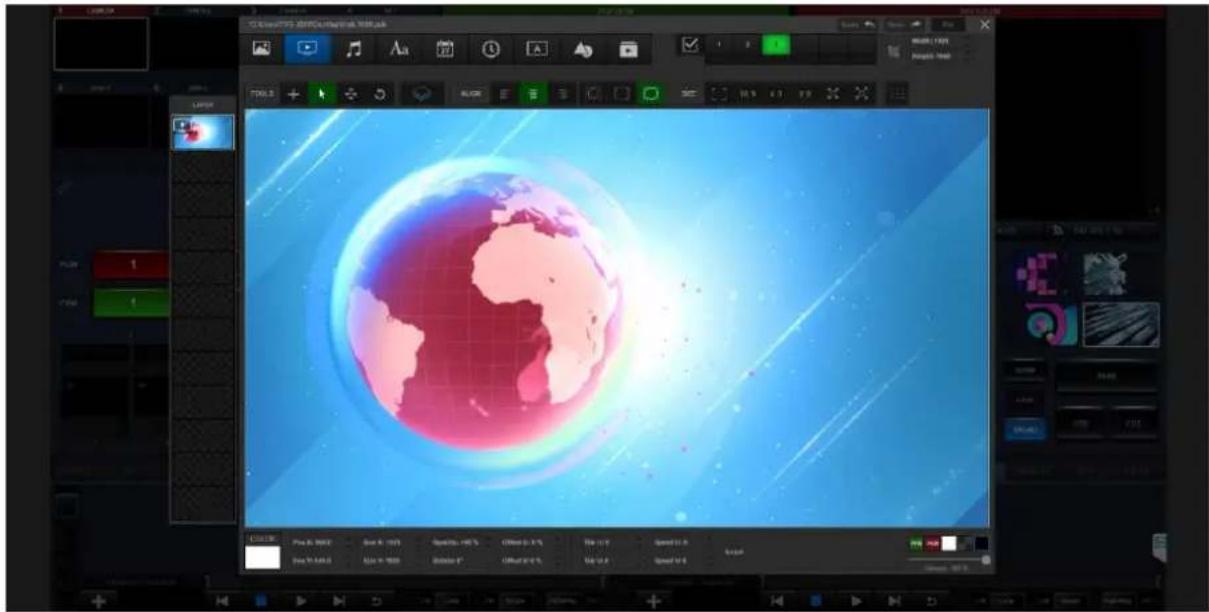This screenshot has width=1209, height=612.
Task: Click the red PGM 1 button in background
Action: [131, 265]
